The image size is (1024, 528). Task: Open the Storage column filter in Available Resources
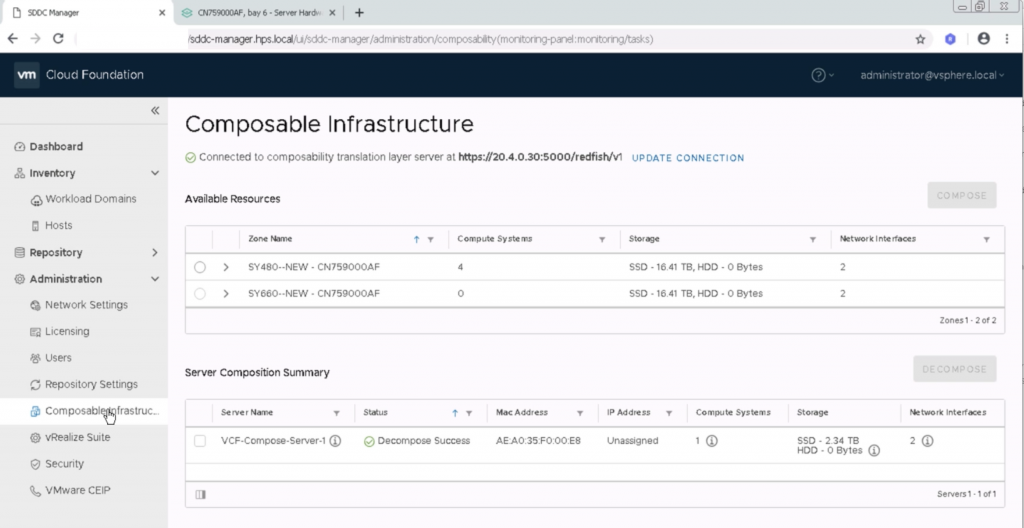pos(812,240)
